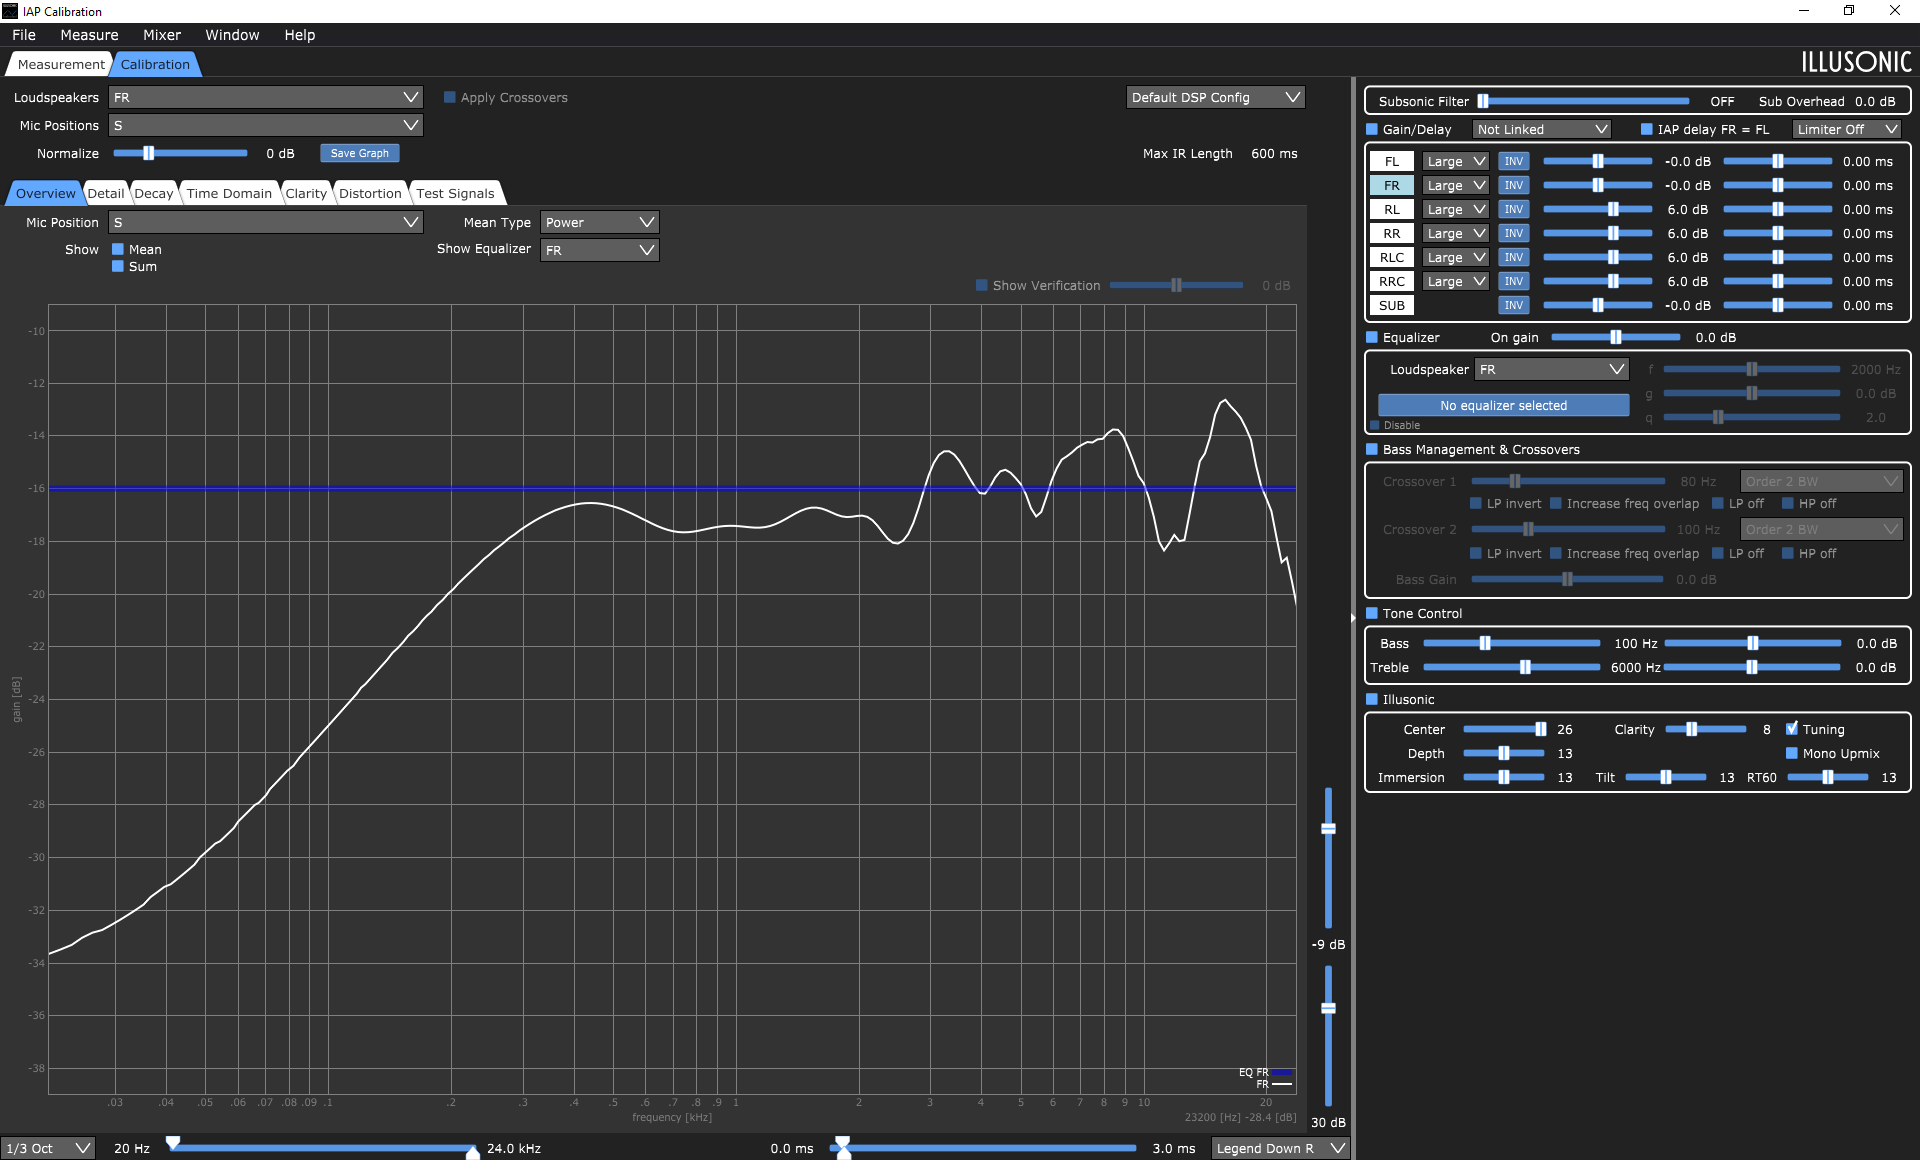Image resolution: width=1920 pixels, height=1160 pixels.
Task: Toggle the Apply Crossovers checkbox
Action: coord(450,97)
